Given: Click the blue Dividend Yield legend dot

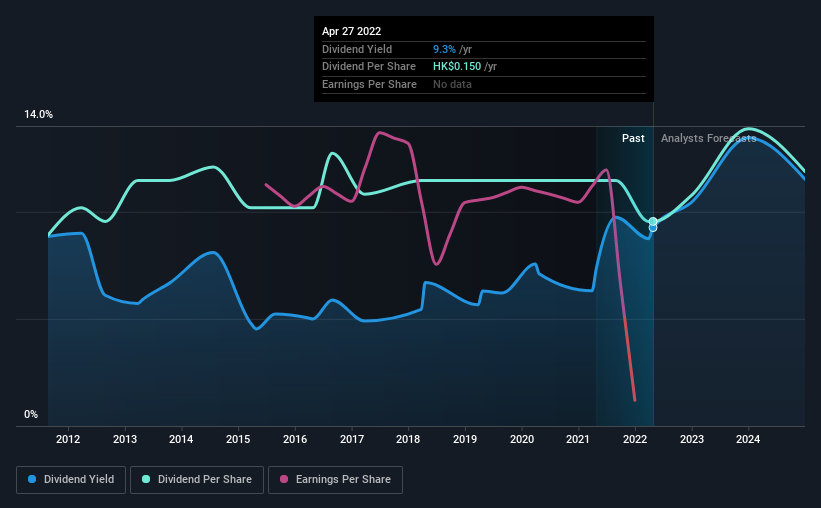Looking at the screenshot, I should point(32,479).
